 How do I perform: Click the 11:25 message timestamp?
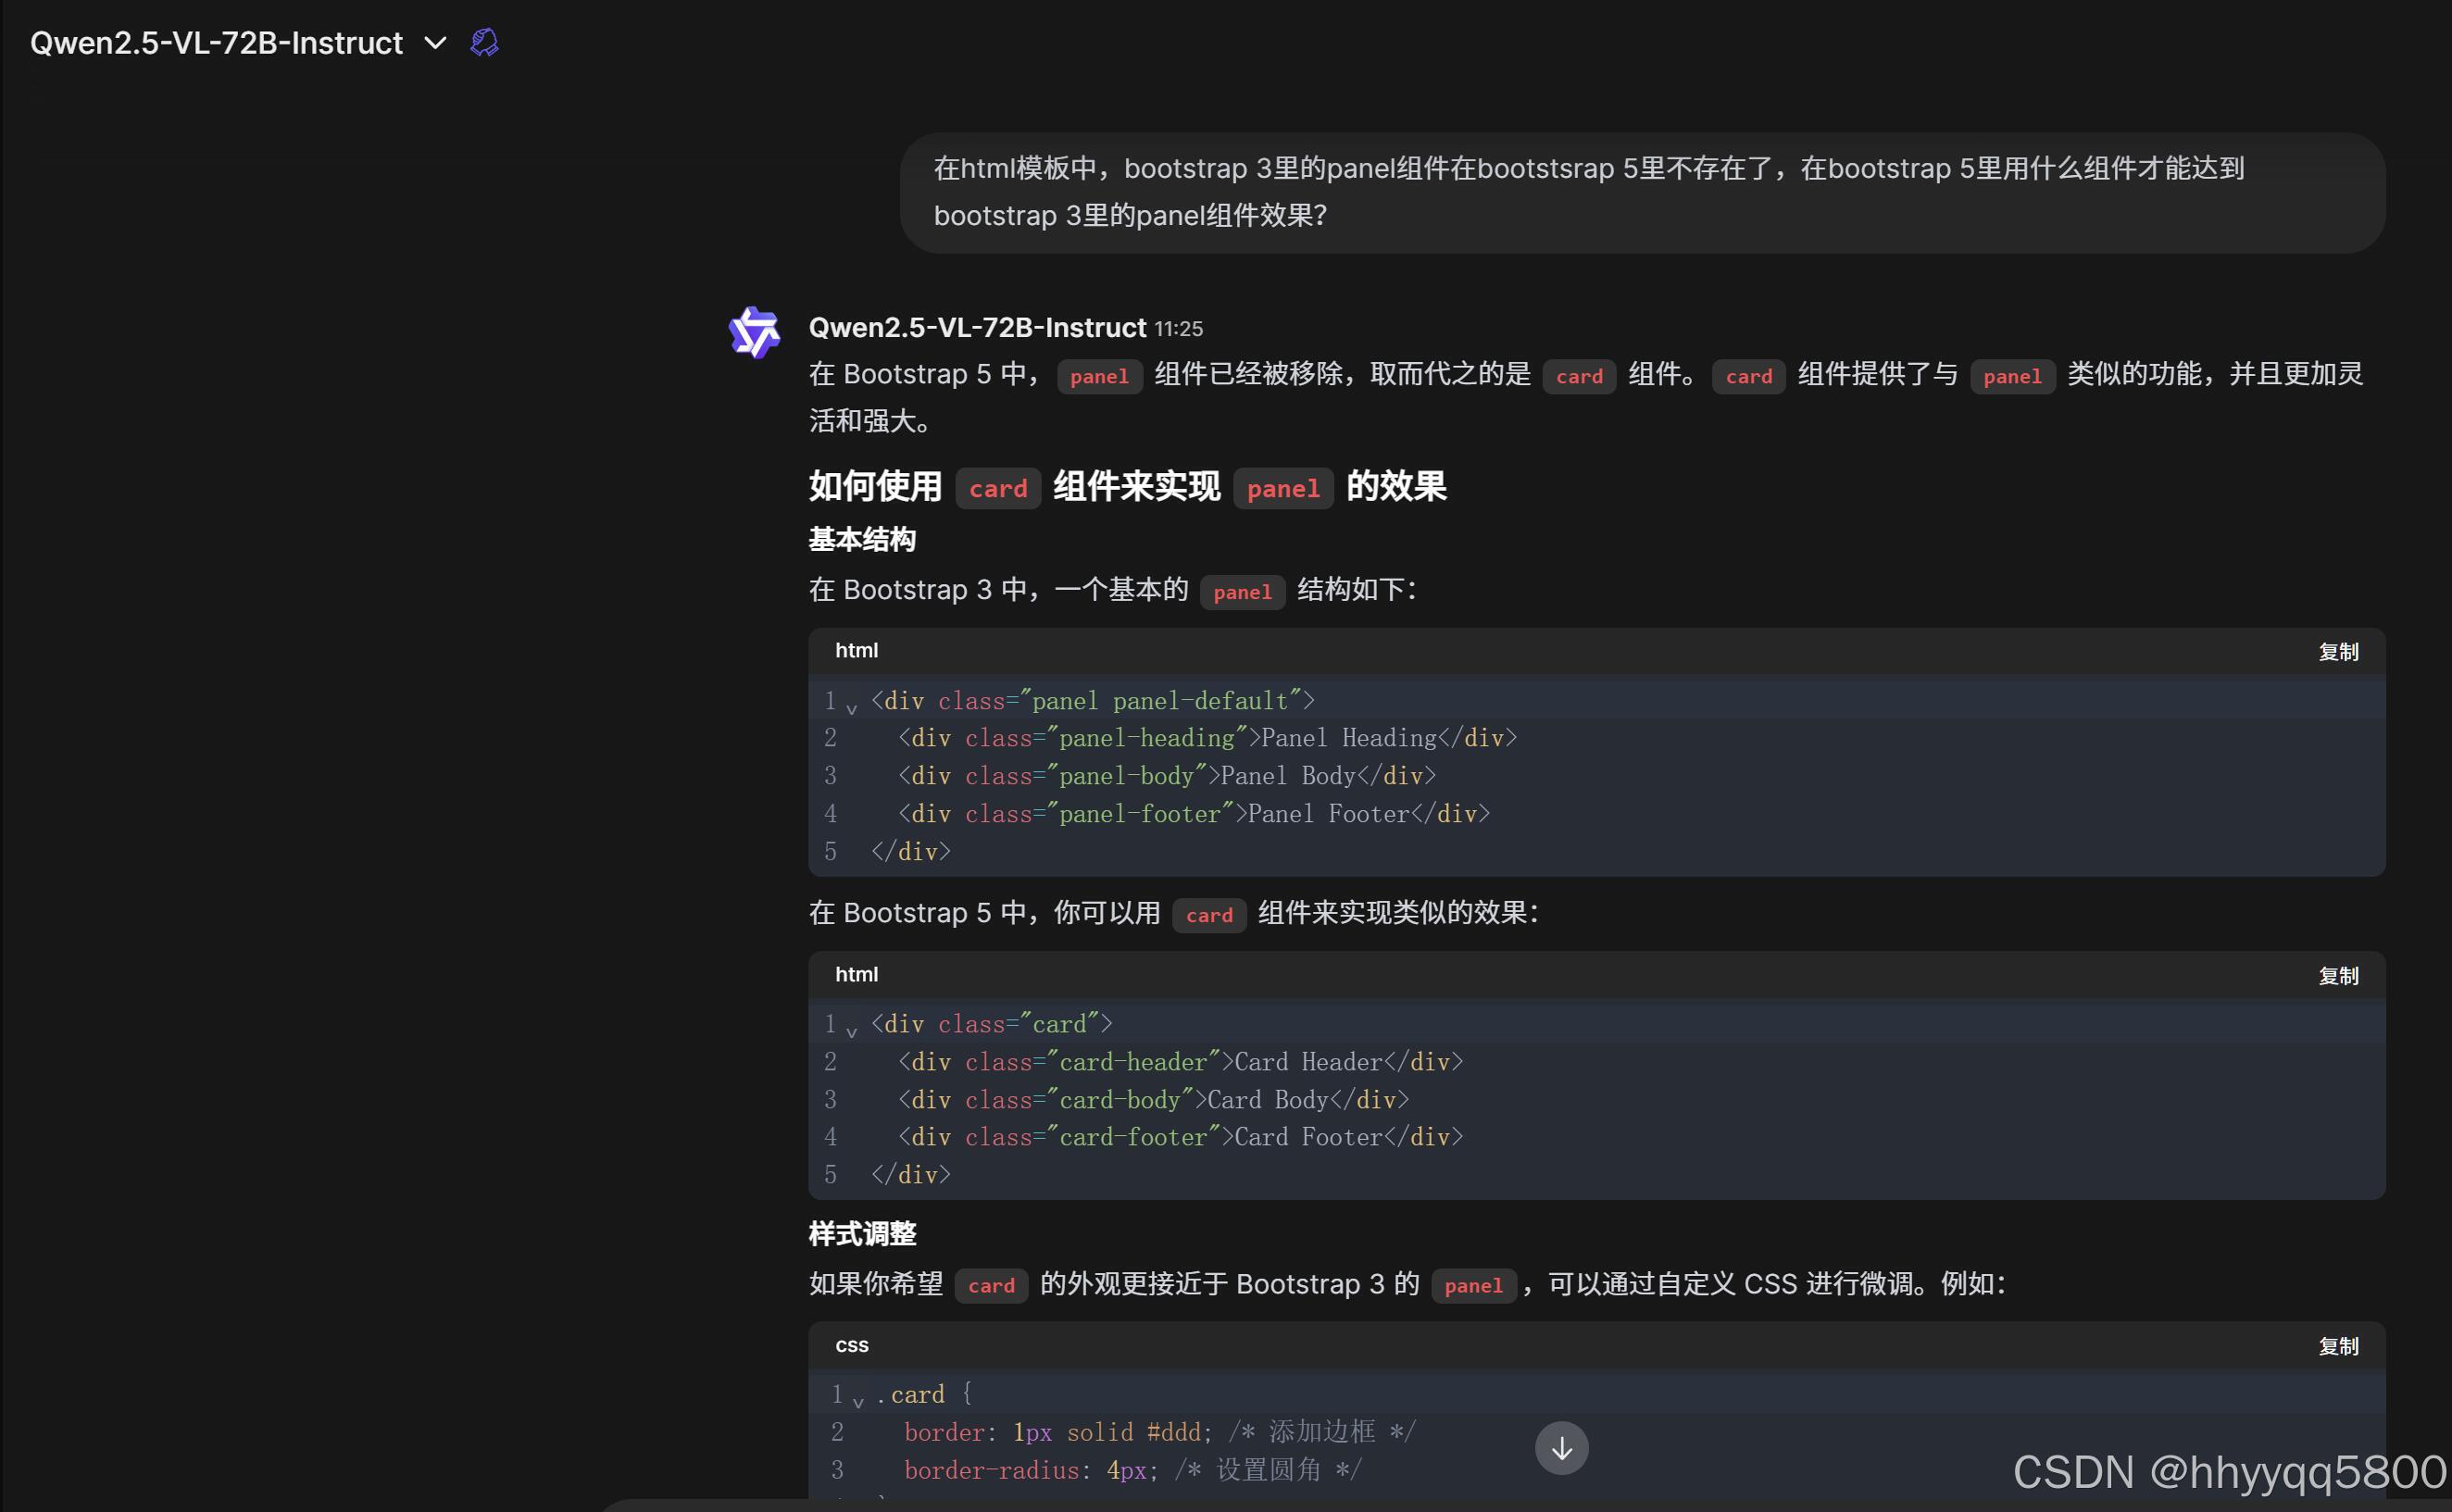[1178, 329]
